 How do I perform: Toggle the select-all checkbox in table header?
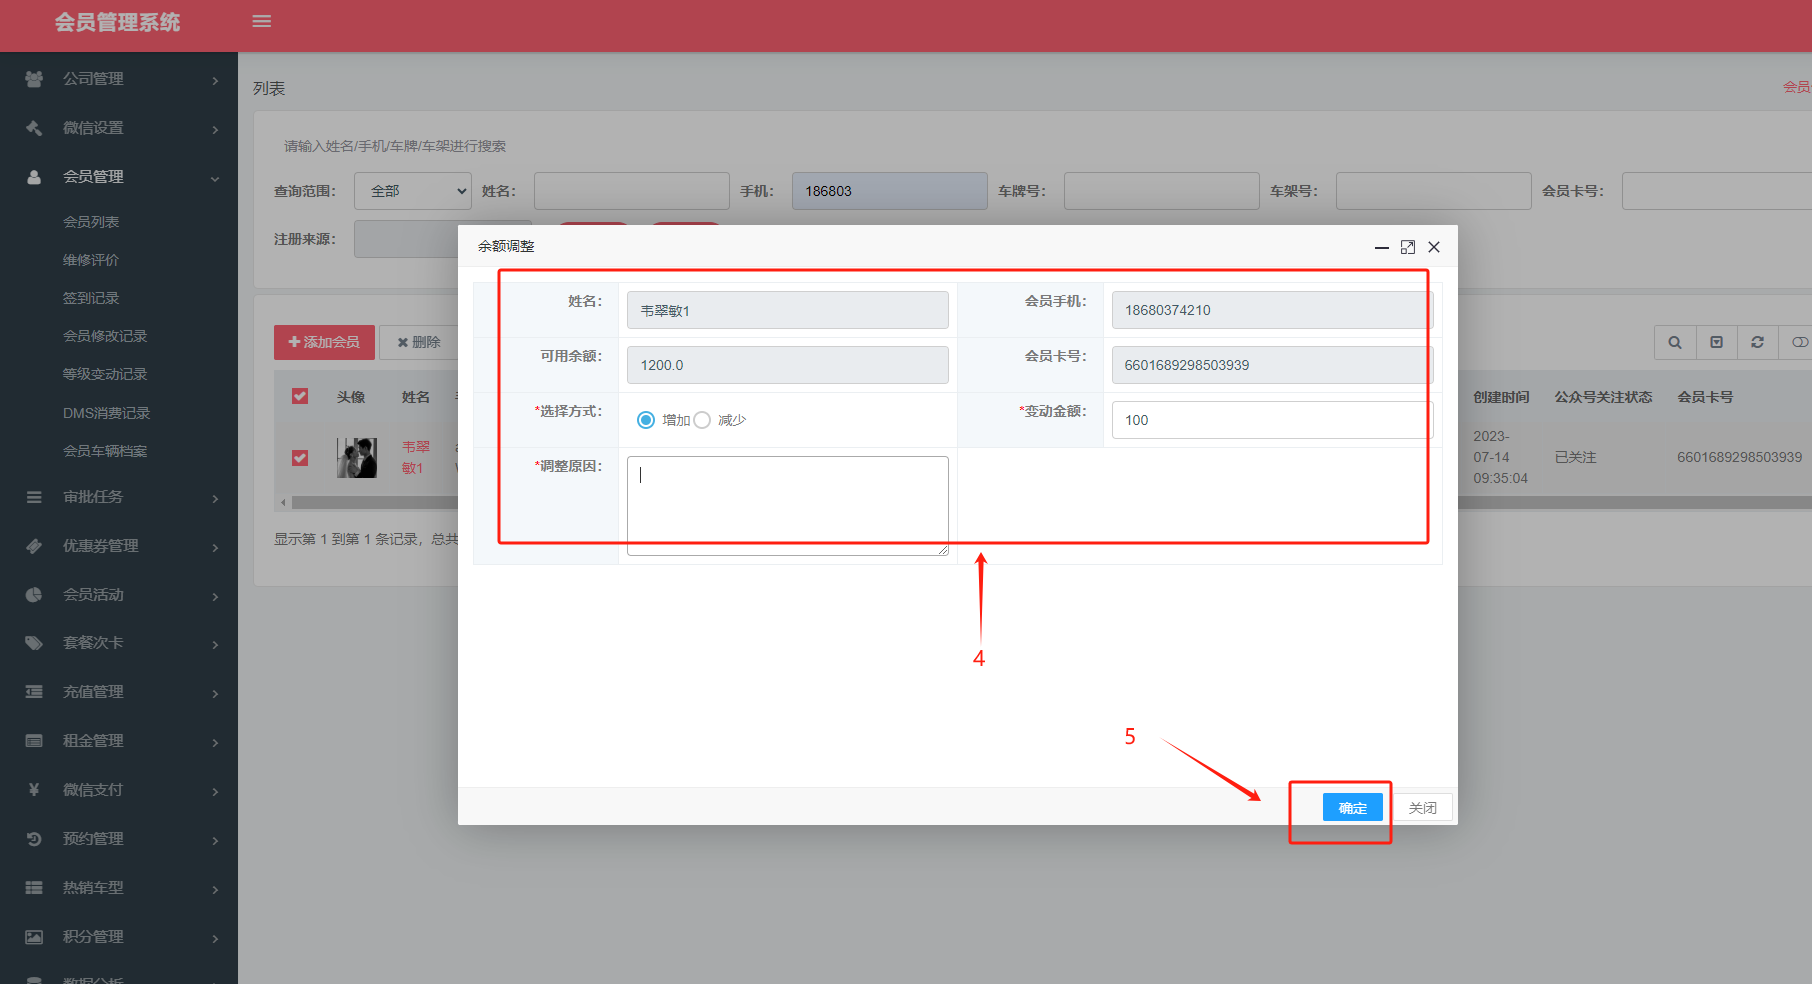pos(300,396)
